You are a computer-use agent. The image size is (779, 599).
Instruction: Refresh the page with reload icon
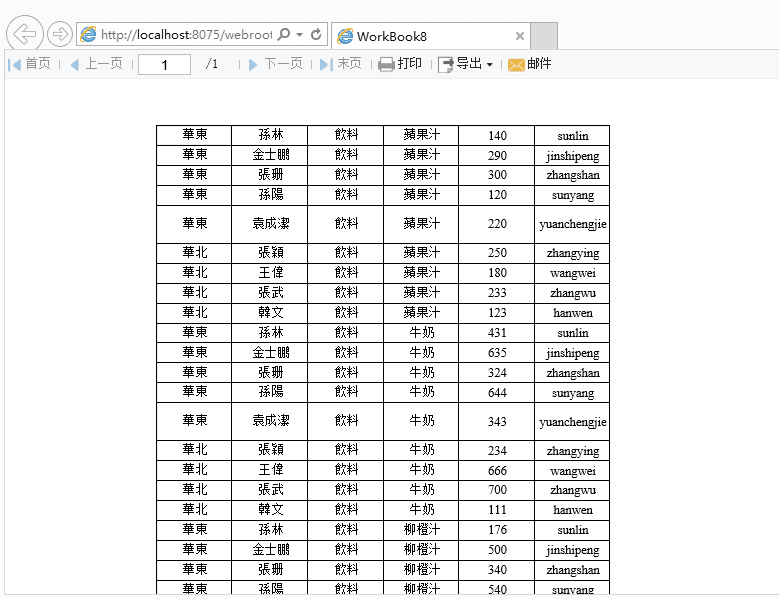pos(316,34)
